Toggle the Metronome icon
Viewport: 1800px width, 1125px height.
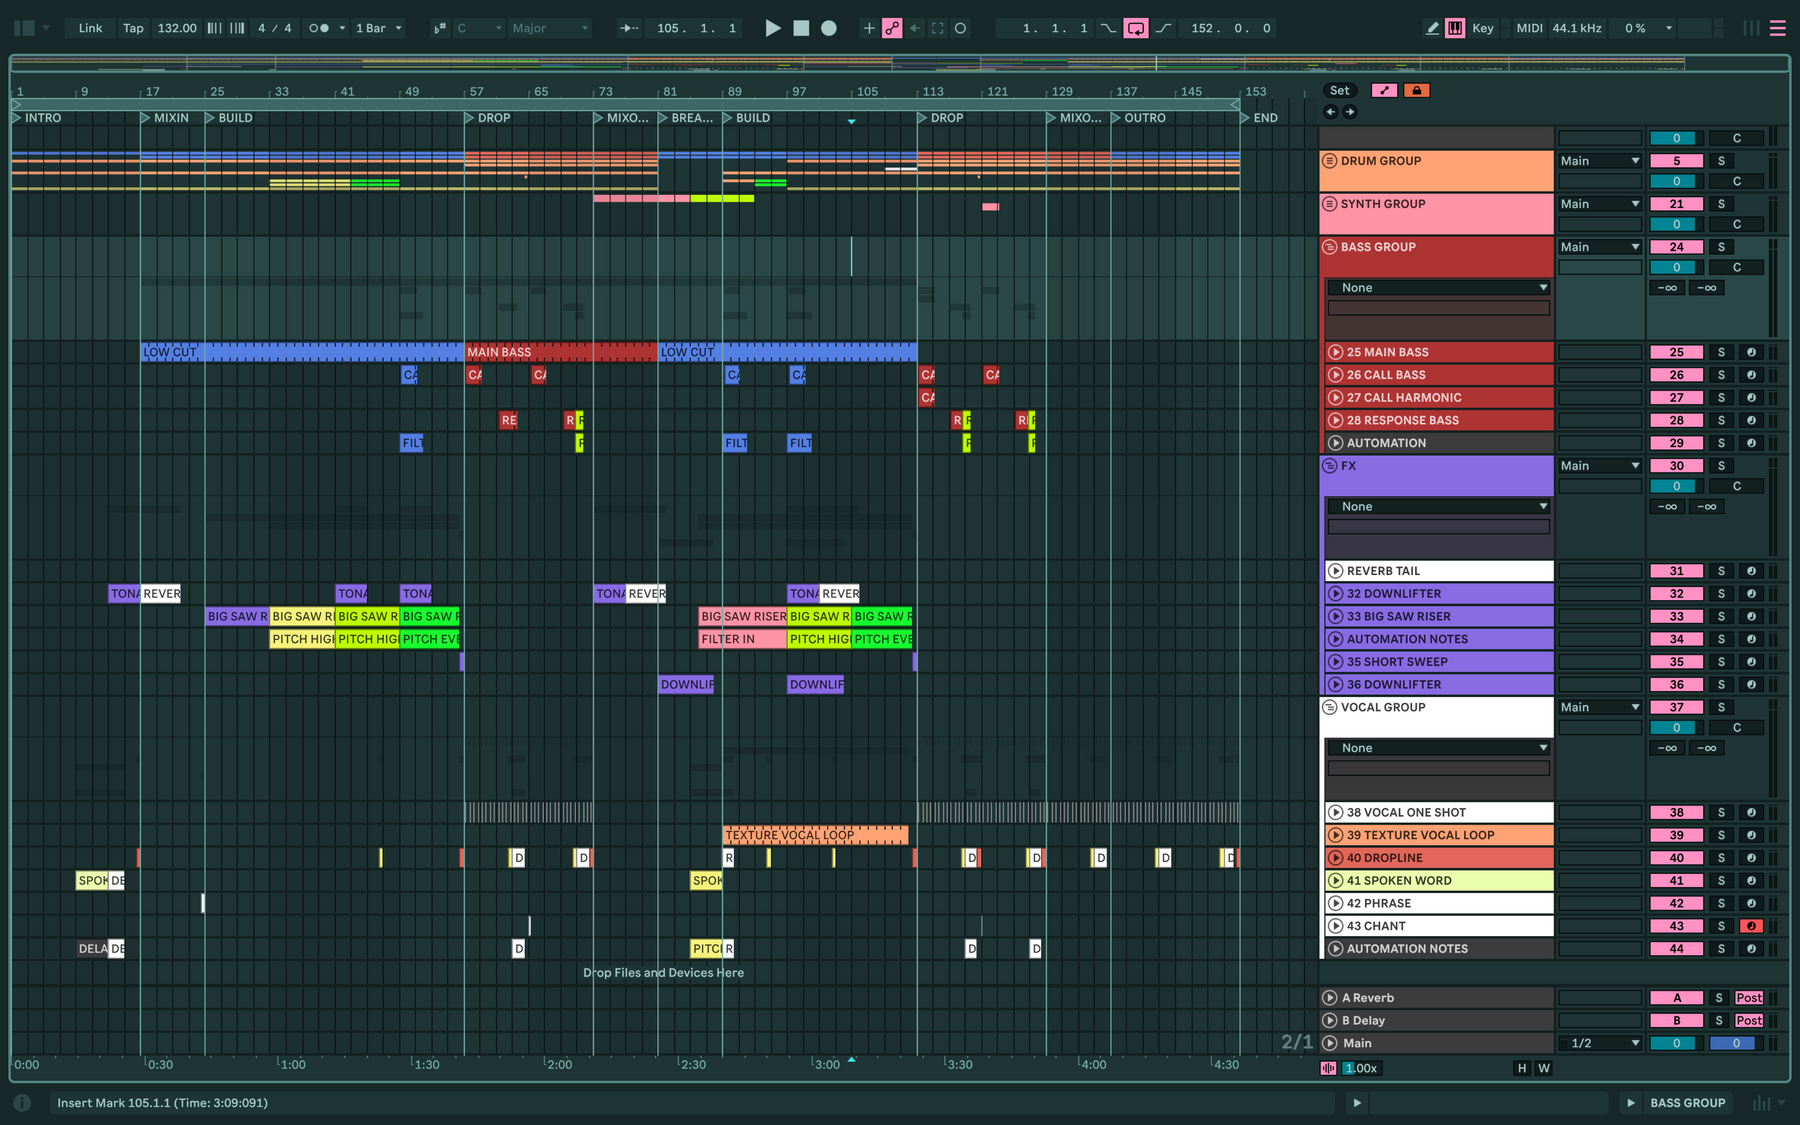point(319,28)
